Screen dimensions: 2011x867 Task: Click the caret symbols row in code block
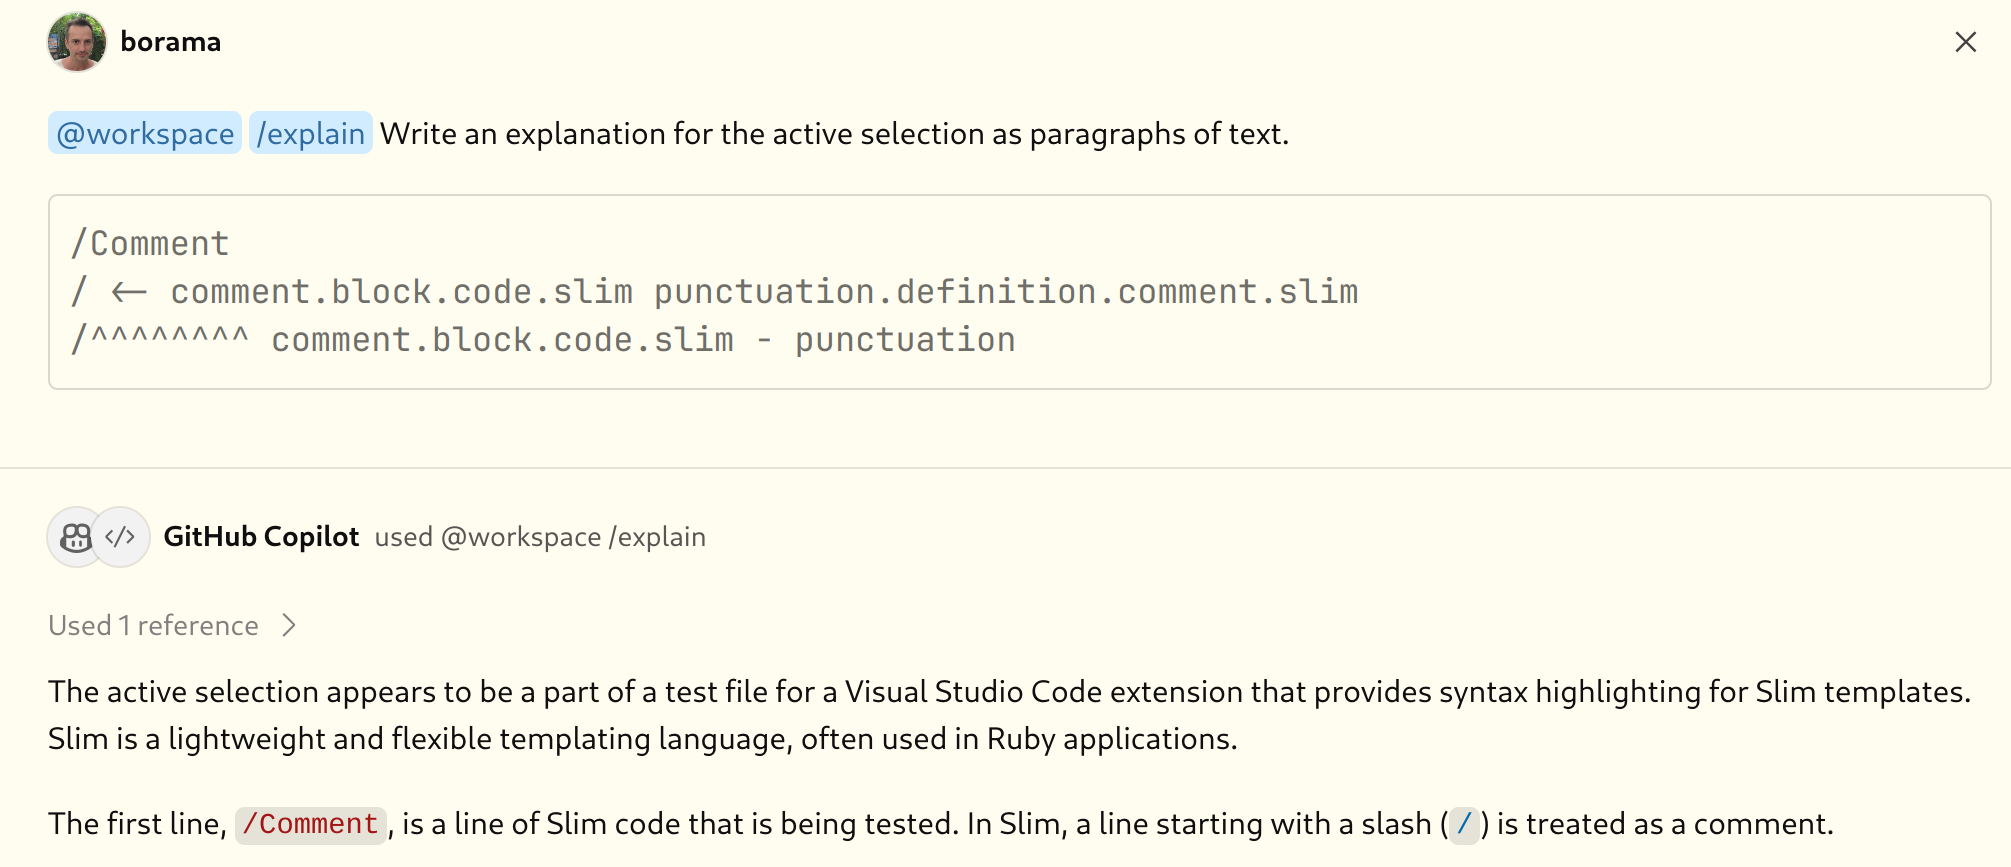[x=168, y=340]
